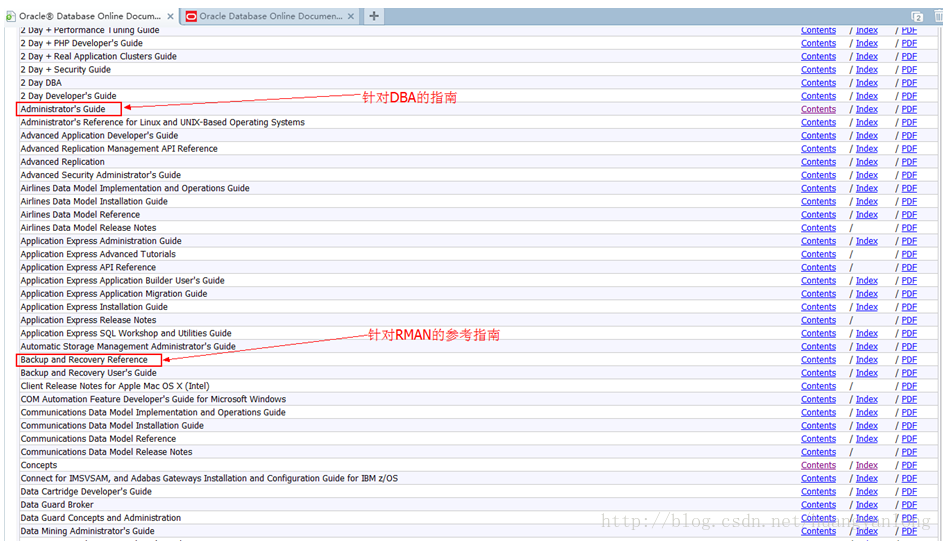This screenshot has width=943, height=541.
Task: Open Contents for Concepts
Action: coord(818,465)
